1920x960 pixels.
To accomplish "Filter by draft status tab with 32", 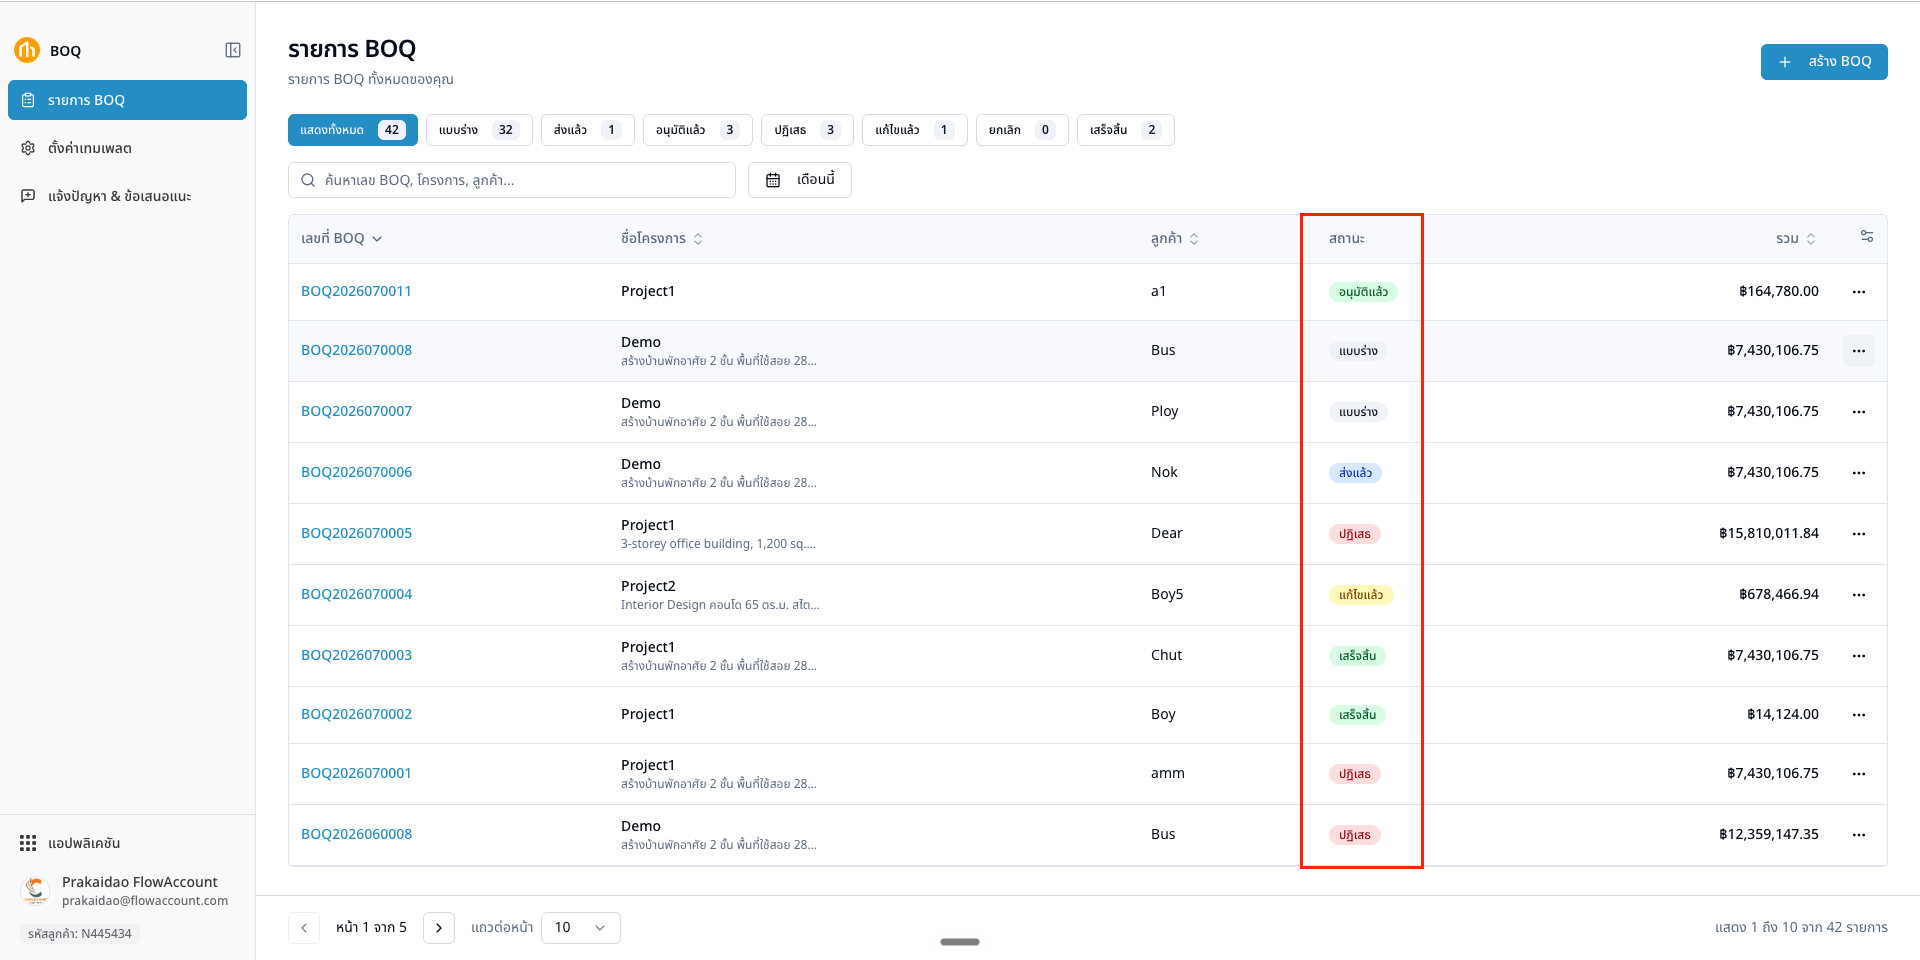I will pyautogui.click(x=479, y=130).
